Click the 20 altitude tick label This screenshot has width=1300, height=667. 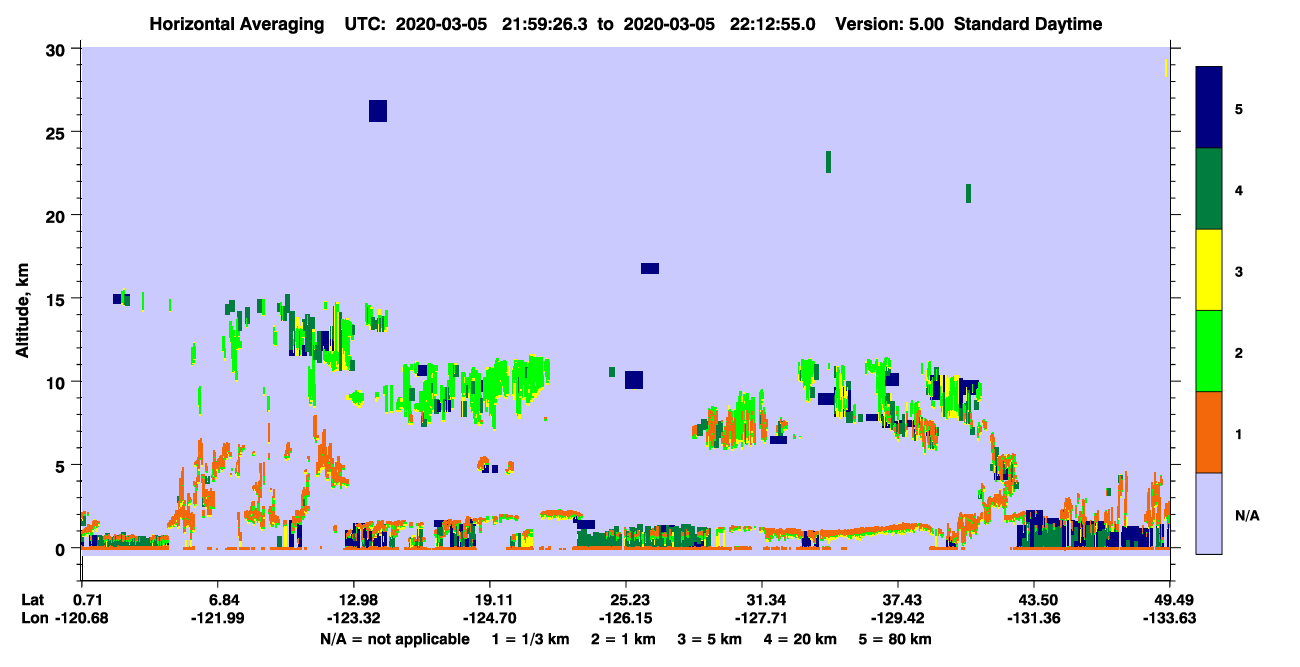(x=58, y=215)
